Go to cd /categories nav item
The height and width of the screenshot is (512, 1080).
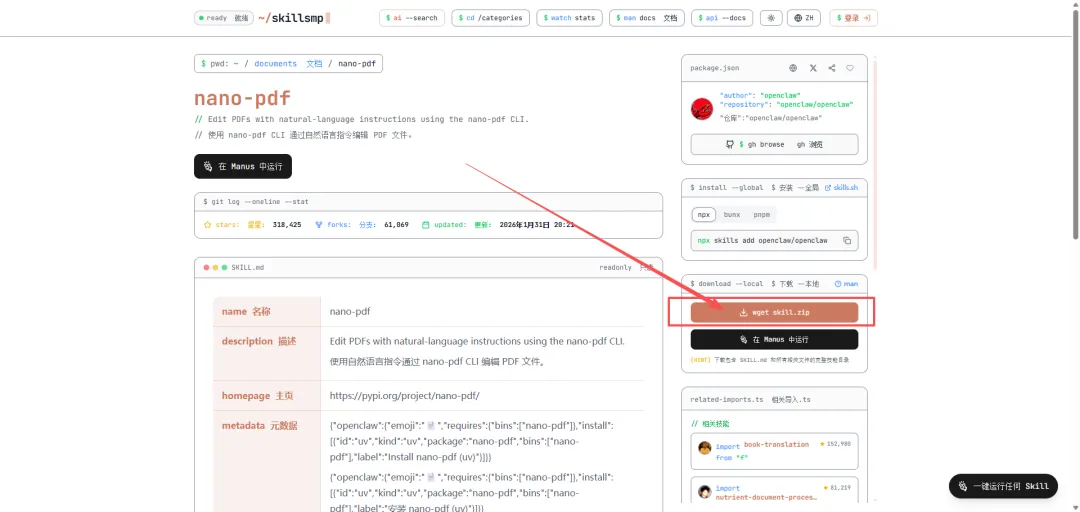pyautogui.click(x=490, y=18)
